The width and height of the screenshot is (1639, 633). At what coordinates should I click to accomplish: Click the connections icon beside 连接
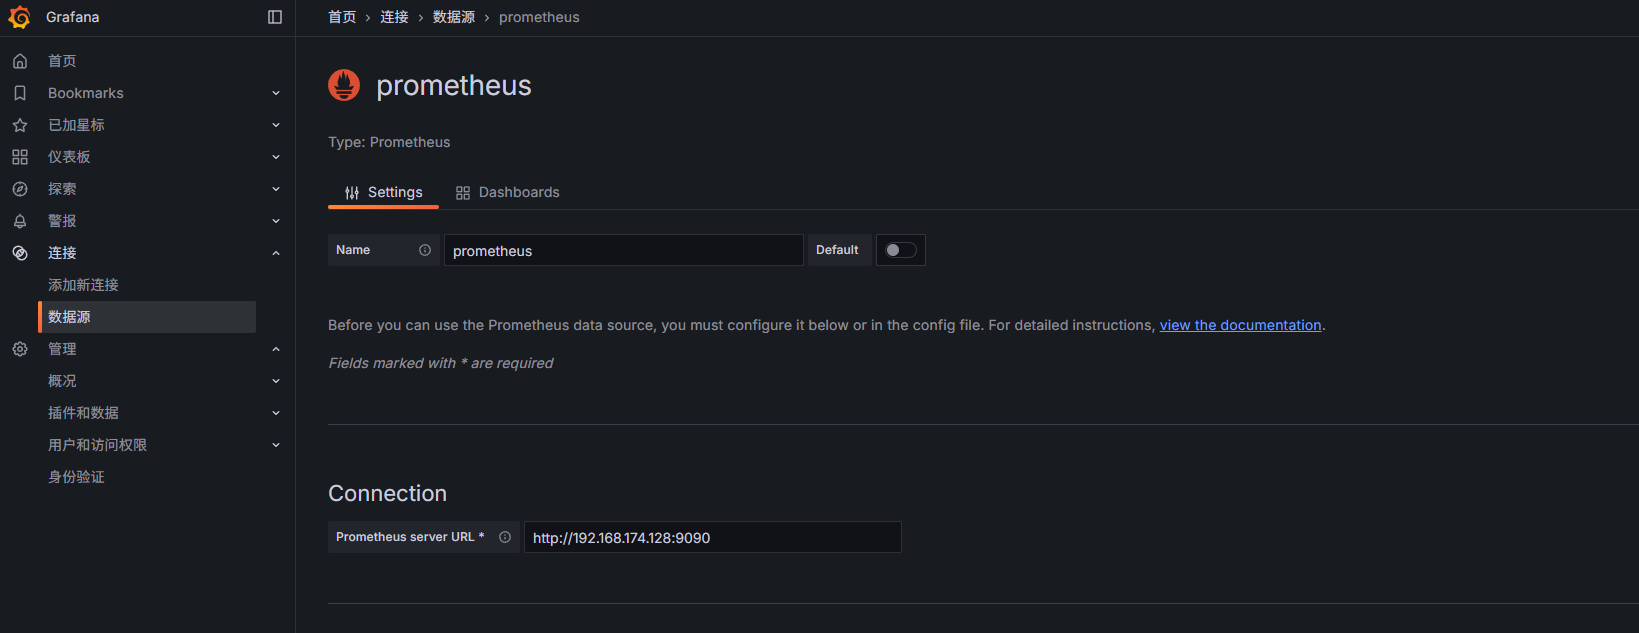(20, 253)
